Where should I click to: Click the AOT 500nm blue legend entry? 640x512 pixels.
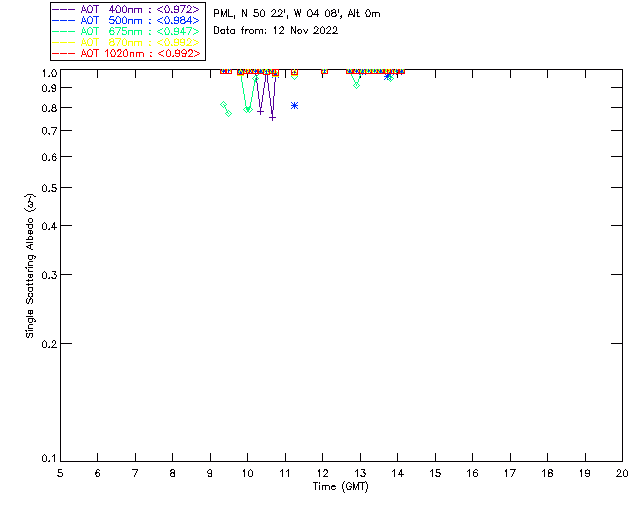coord(126,20)
